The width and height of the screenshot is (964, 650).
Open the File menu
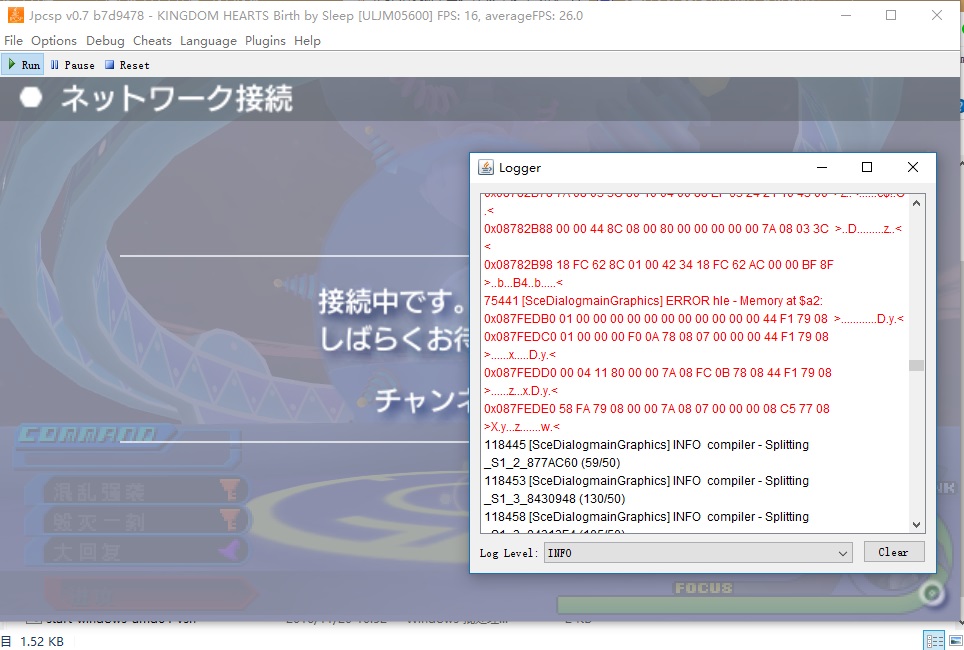14,41
